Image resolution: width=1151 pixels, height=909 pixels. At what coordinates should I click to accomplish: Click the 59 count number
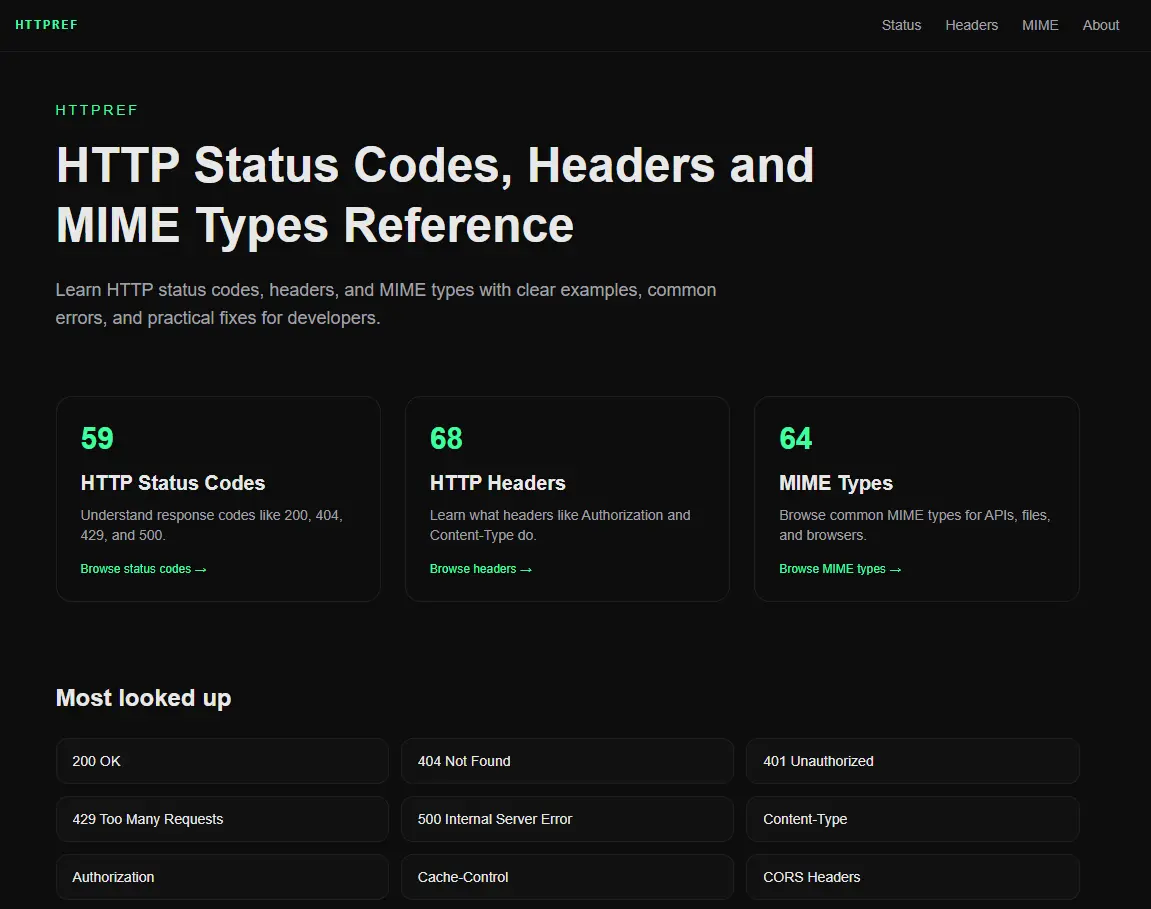coord(97,438)
